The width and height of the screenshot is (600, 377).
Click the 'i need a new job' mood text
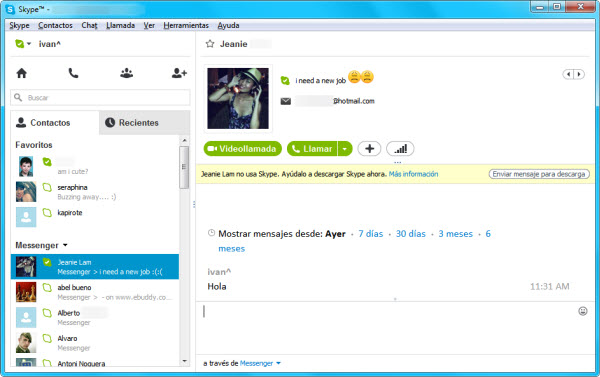pyautogui.click(x=321, y=80)
